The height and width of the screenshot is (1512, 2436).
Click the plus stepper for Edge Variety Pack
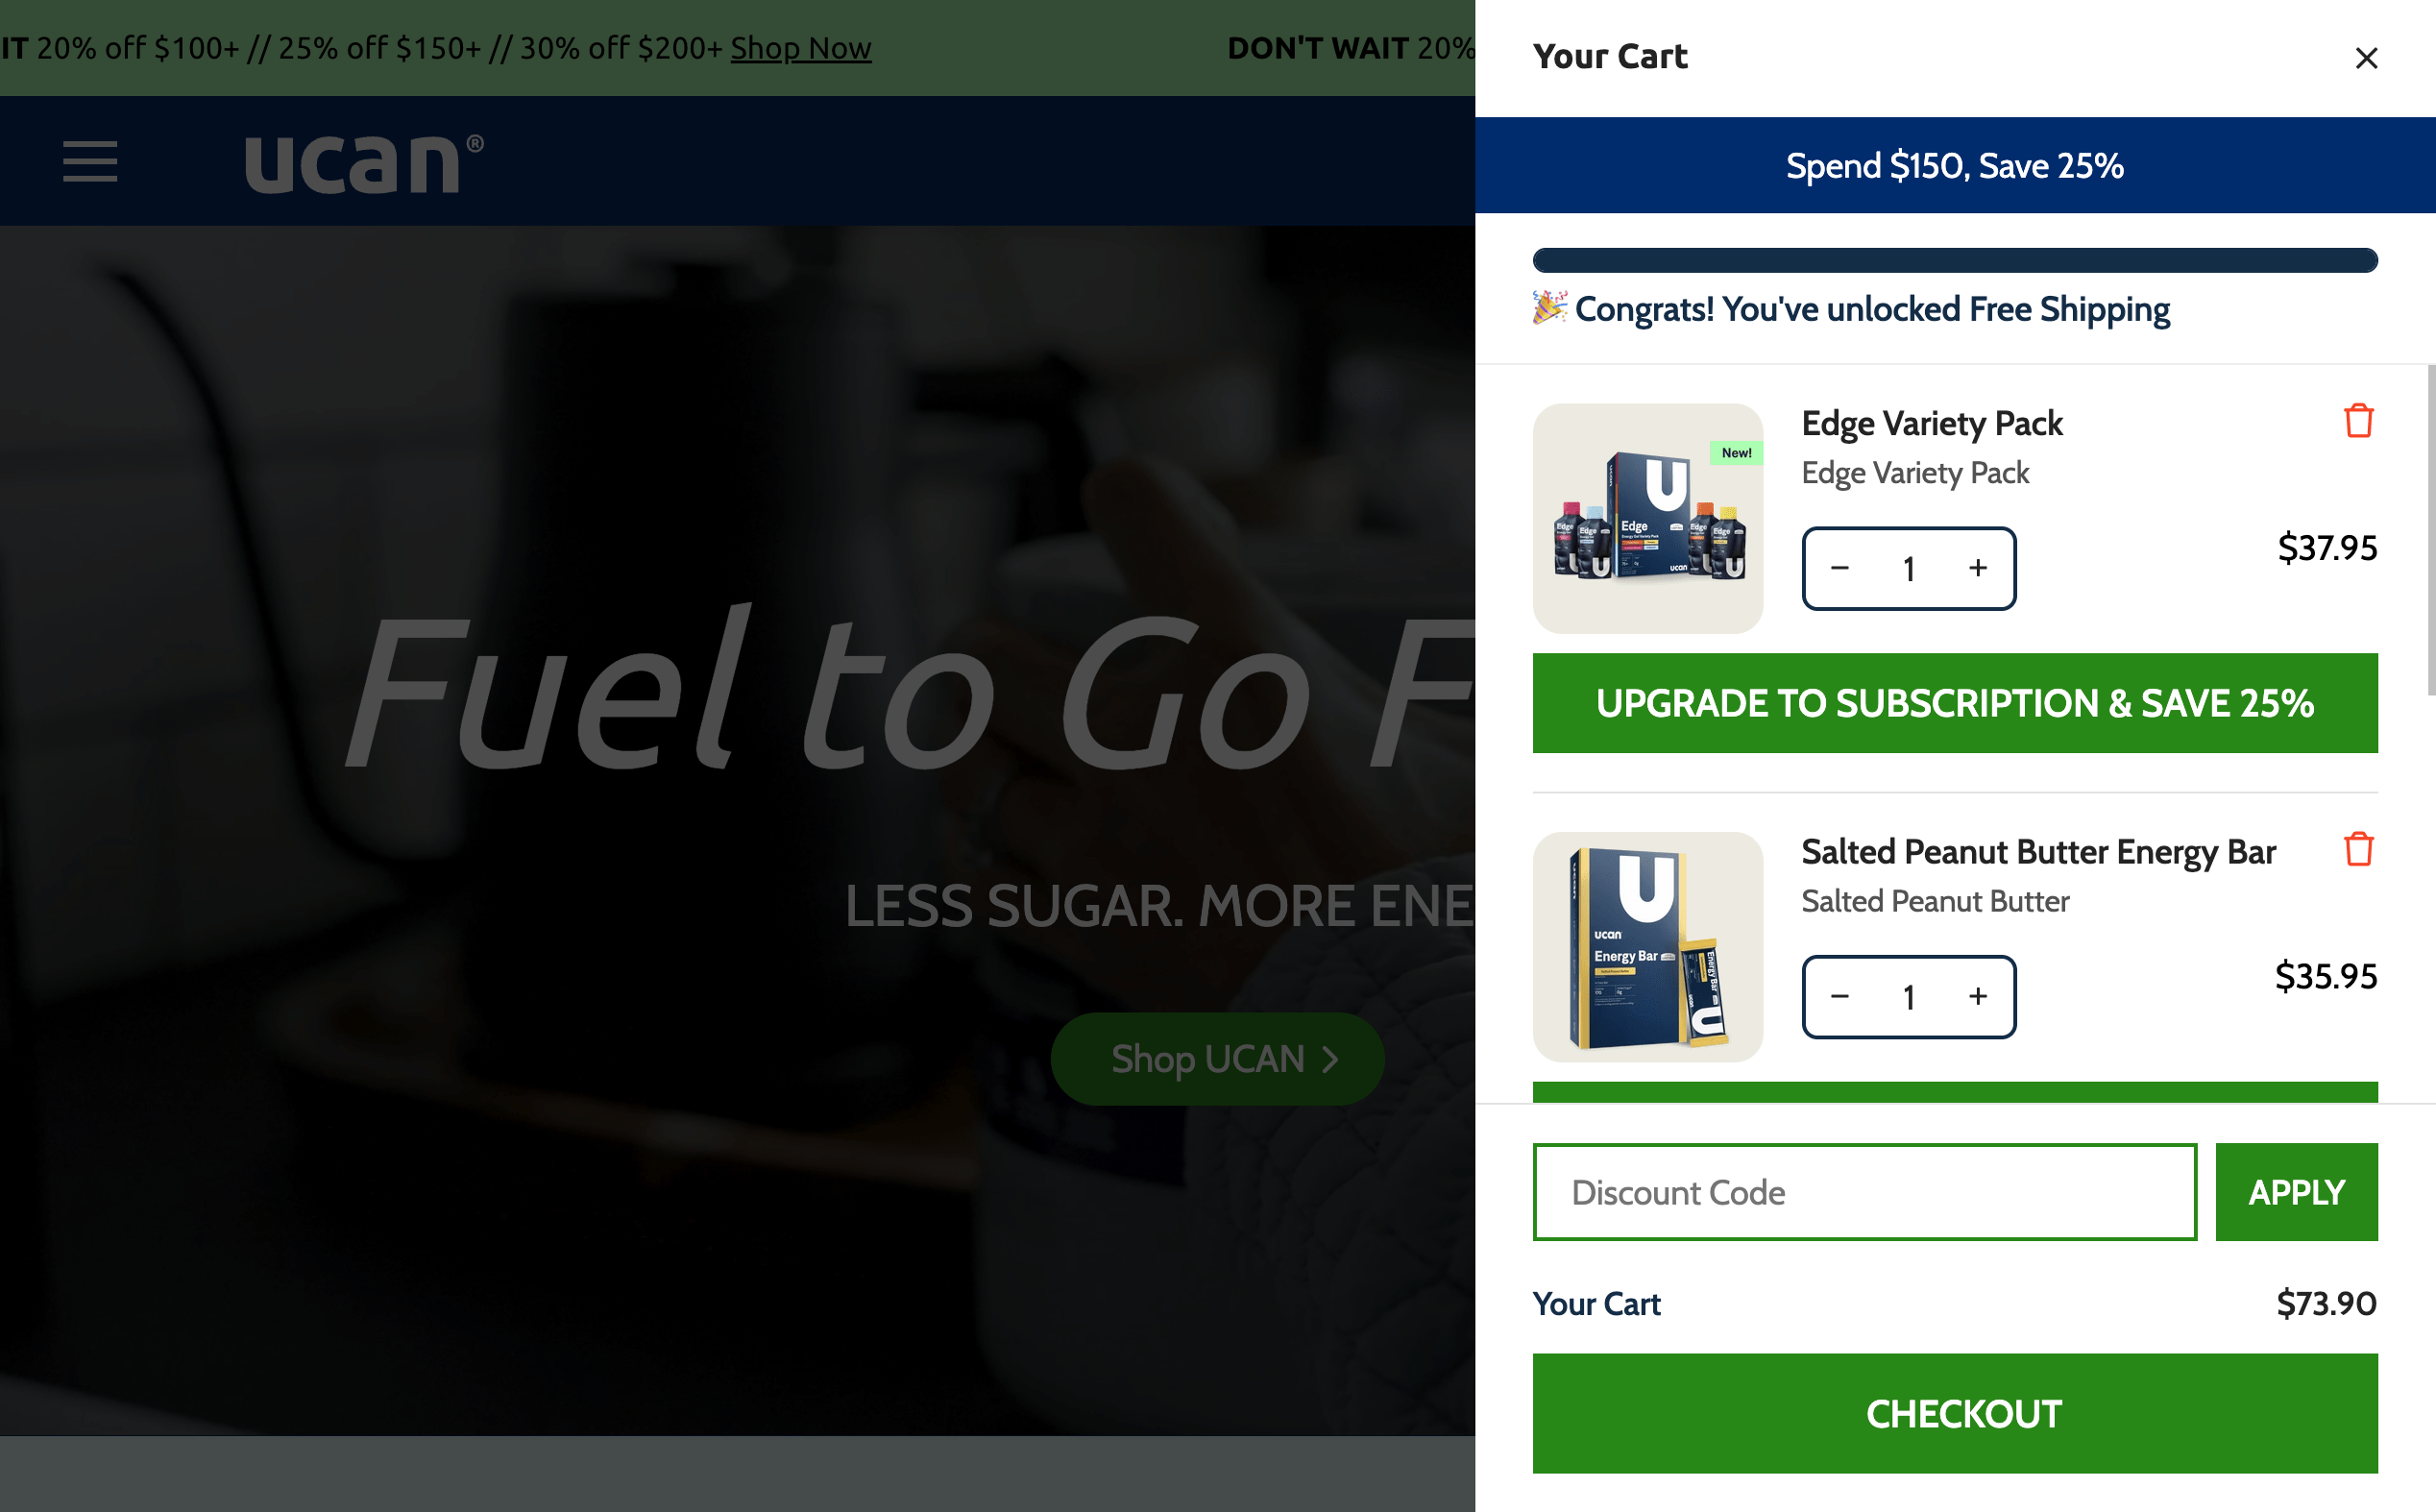tap(1978, 568)
